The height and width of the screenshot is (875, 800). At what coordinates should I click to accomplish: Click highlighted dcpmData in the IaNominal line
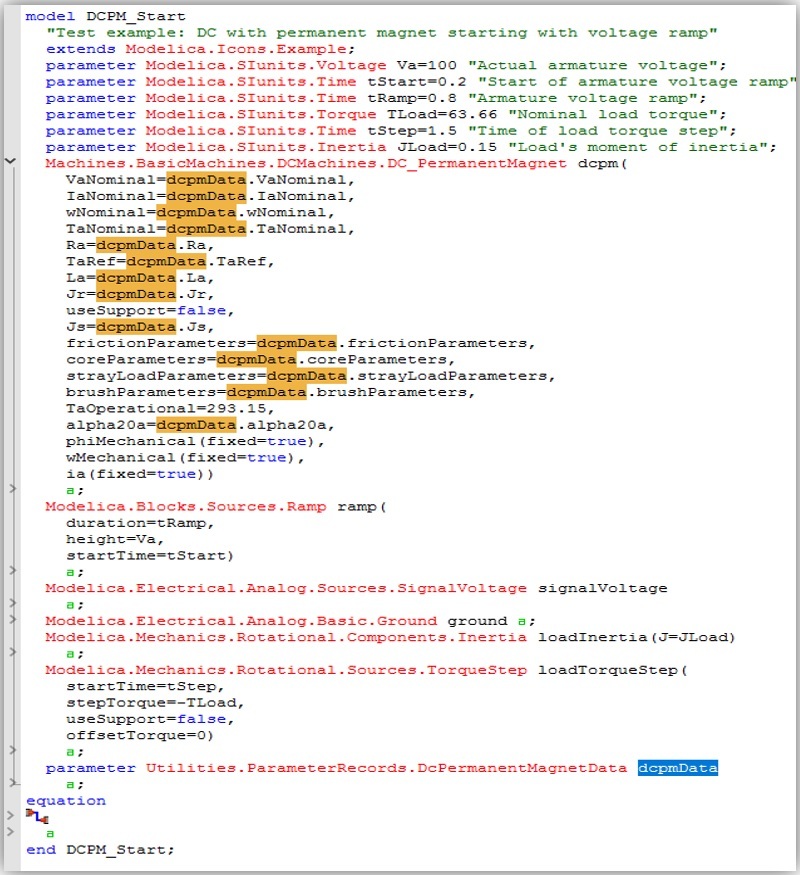coord(206,196)
